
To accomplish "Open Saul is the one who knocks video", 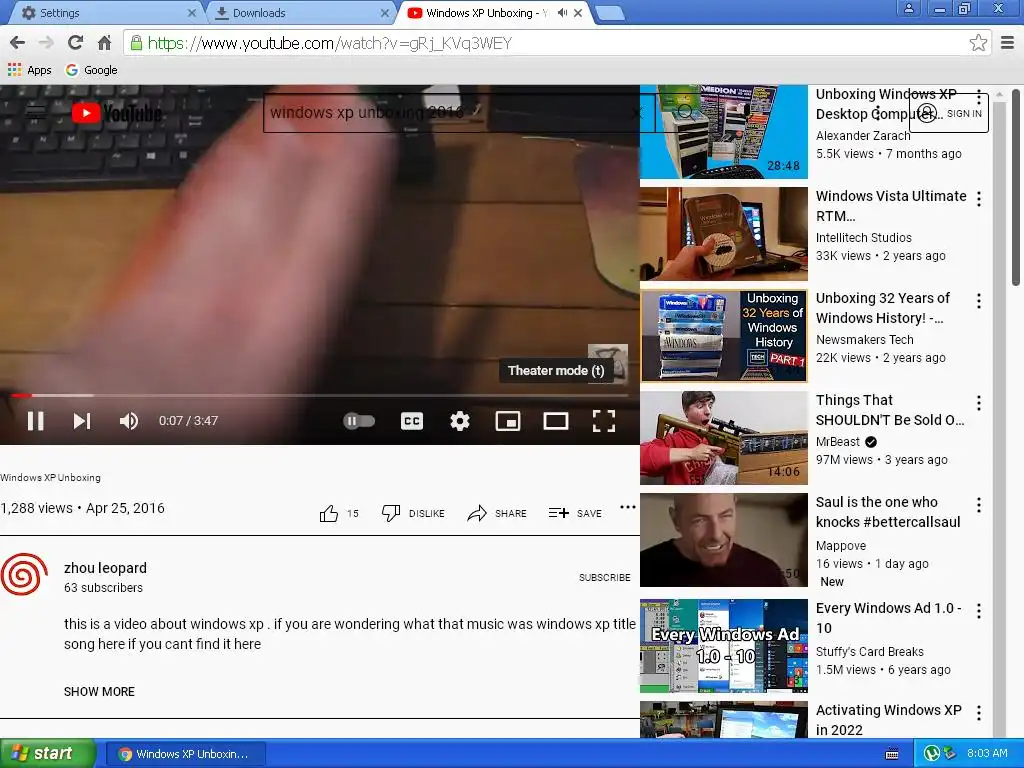I will coord(724,540).
